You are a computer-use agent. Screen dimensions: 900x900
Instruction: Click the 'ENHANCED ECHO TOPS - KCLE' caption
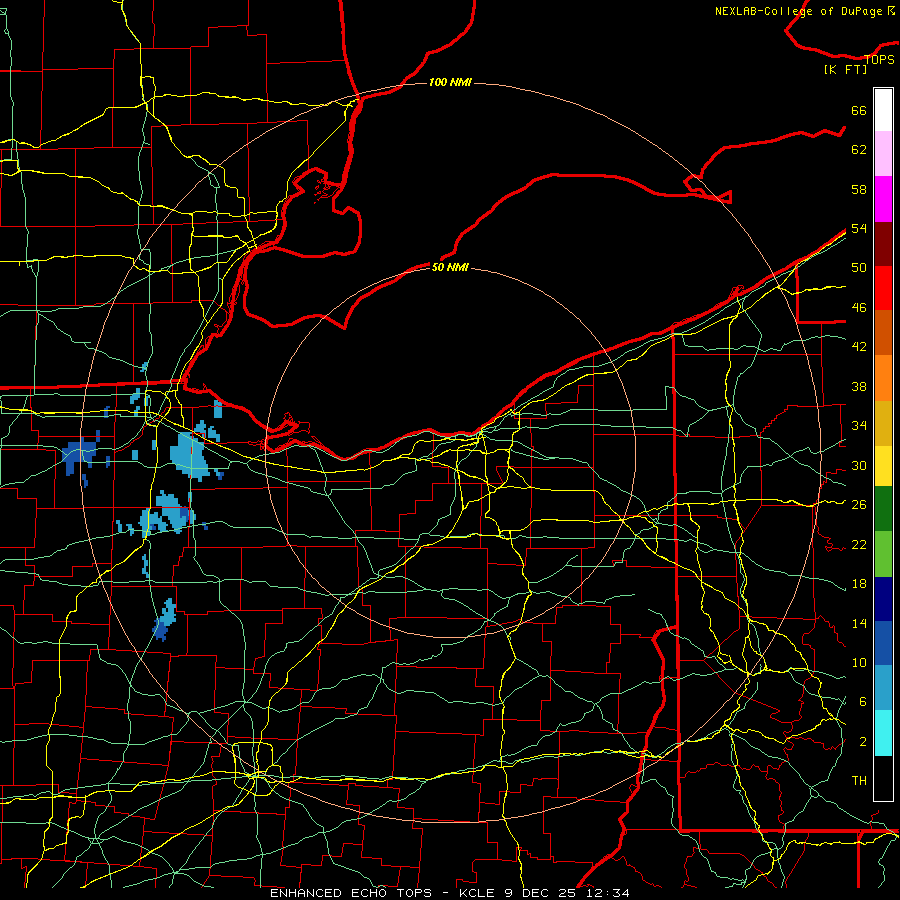coord(382,893)
